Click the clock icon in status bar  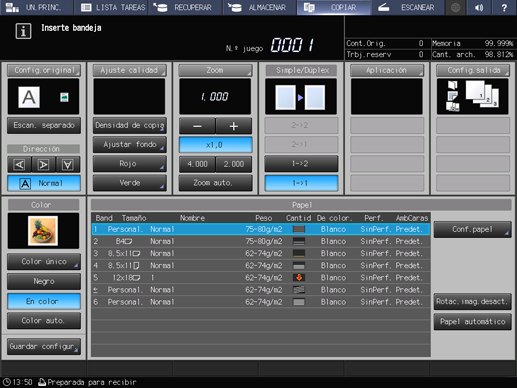pos(6,382)
